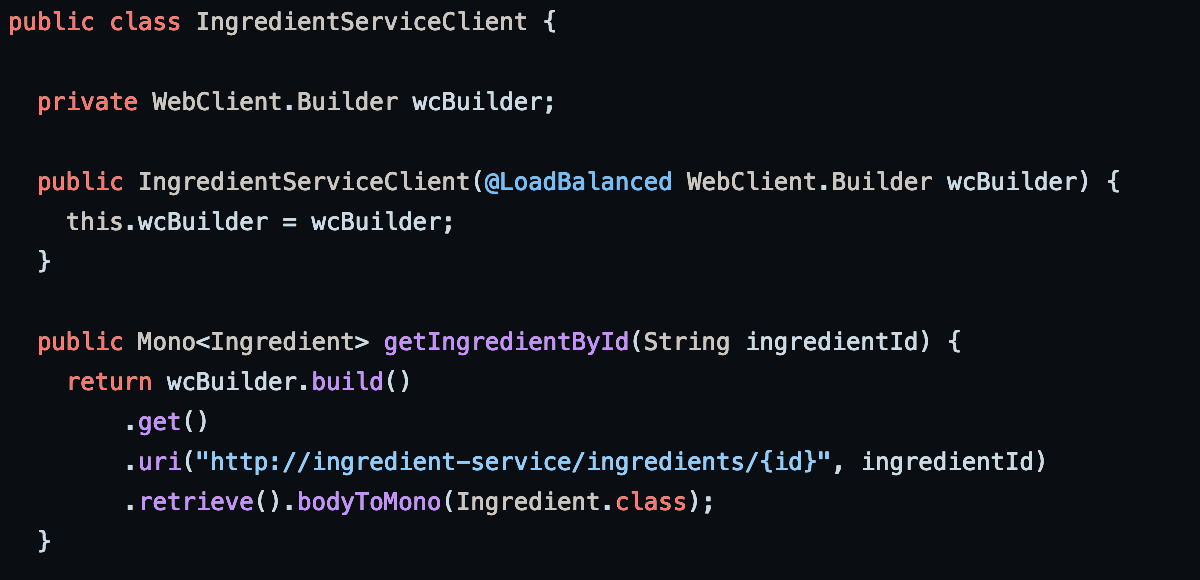
Task: Click the ingredient-service URL string
Action: pyautogui.click(x=513, y=462)
